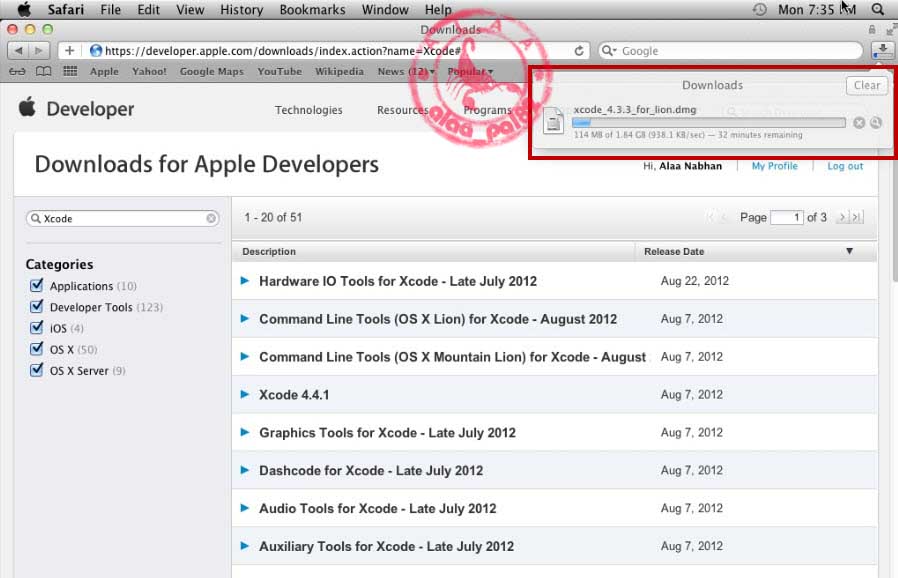898x578 pixels.
Task: Expand Command Line Tools Mountain Lion row
Action: (245, 356)
